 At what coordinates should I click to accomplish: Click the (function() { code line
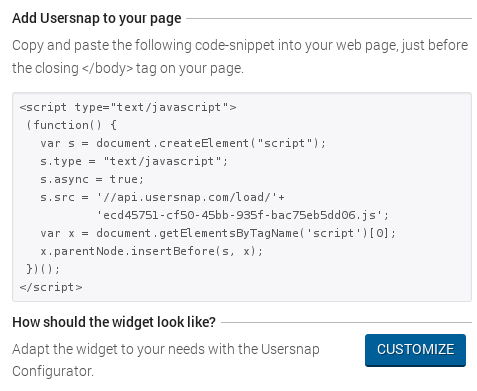coord(71,125)
